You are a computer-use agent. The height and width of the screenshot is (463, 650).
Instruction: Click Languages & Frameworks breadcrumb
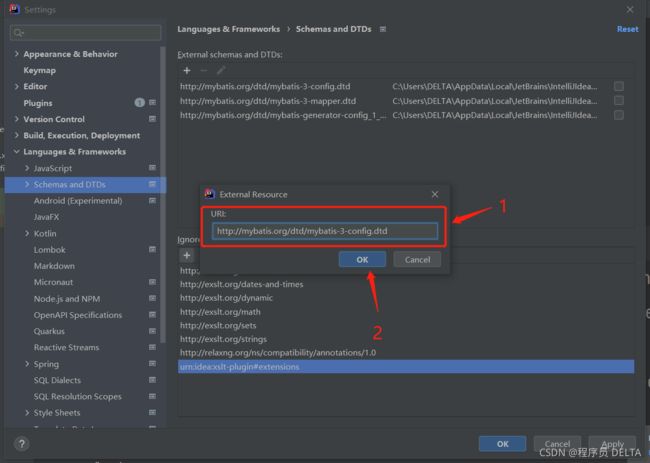[228, 29]
